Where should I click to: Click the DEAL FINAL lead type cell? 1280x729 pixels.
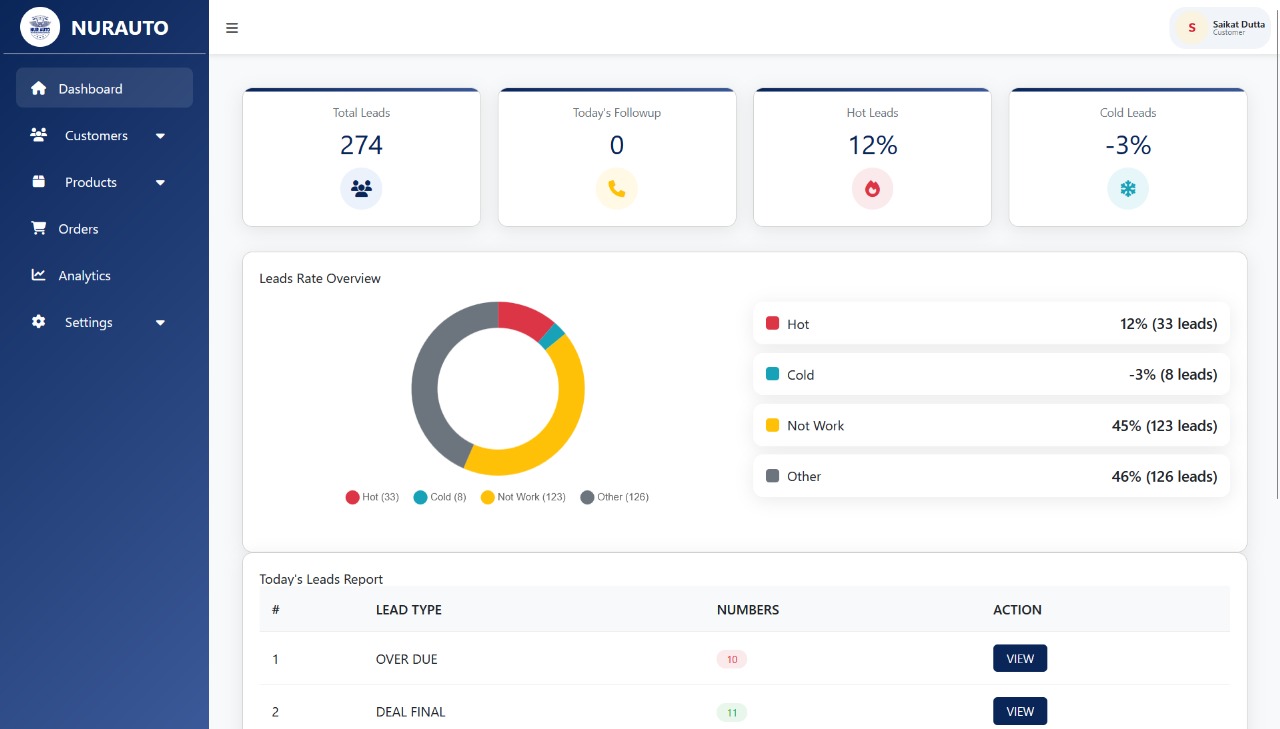(x=411, y=712)
